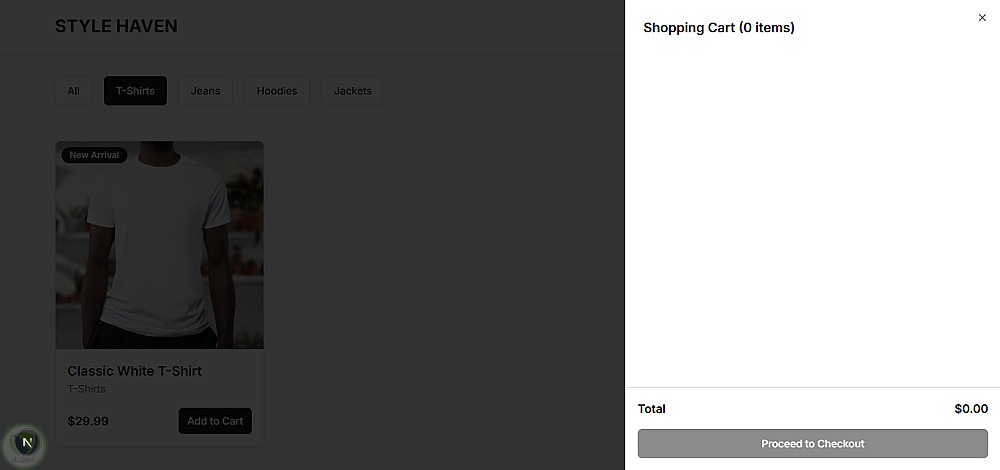Click the $29.99 product price

(x=88, y=421)
